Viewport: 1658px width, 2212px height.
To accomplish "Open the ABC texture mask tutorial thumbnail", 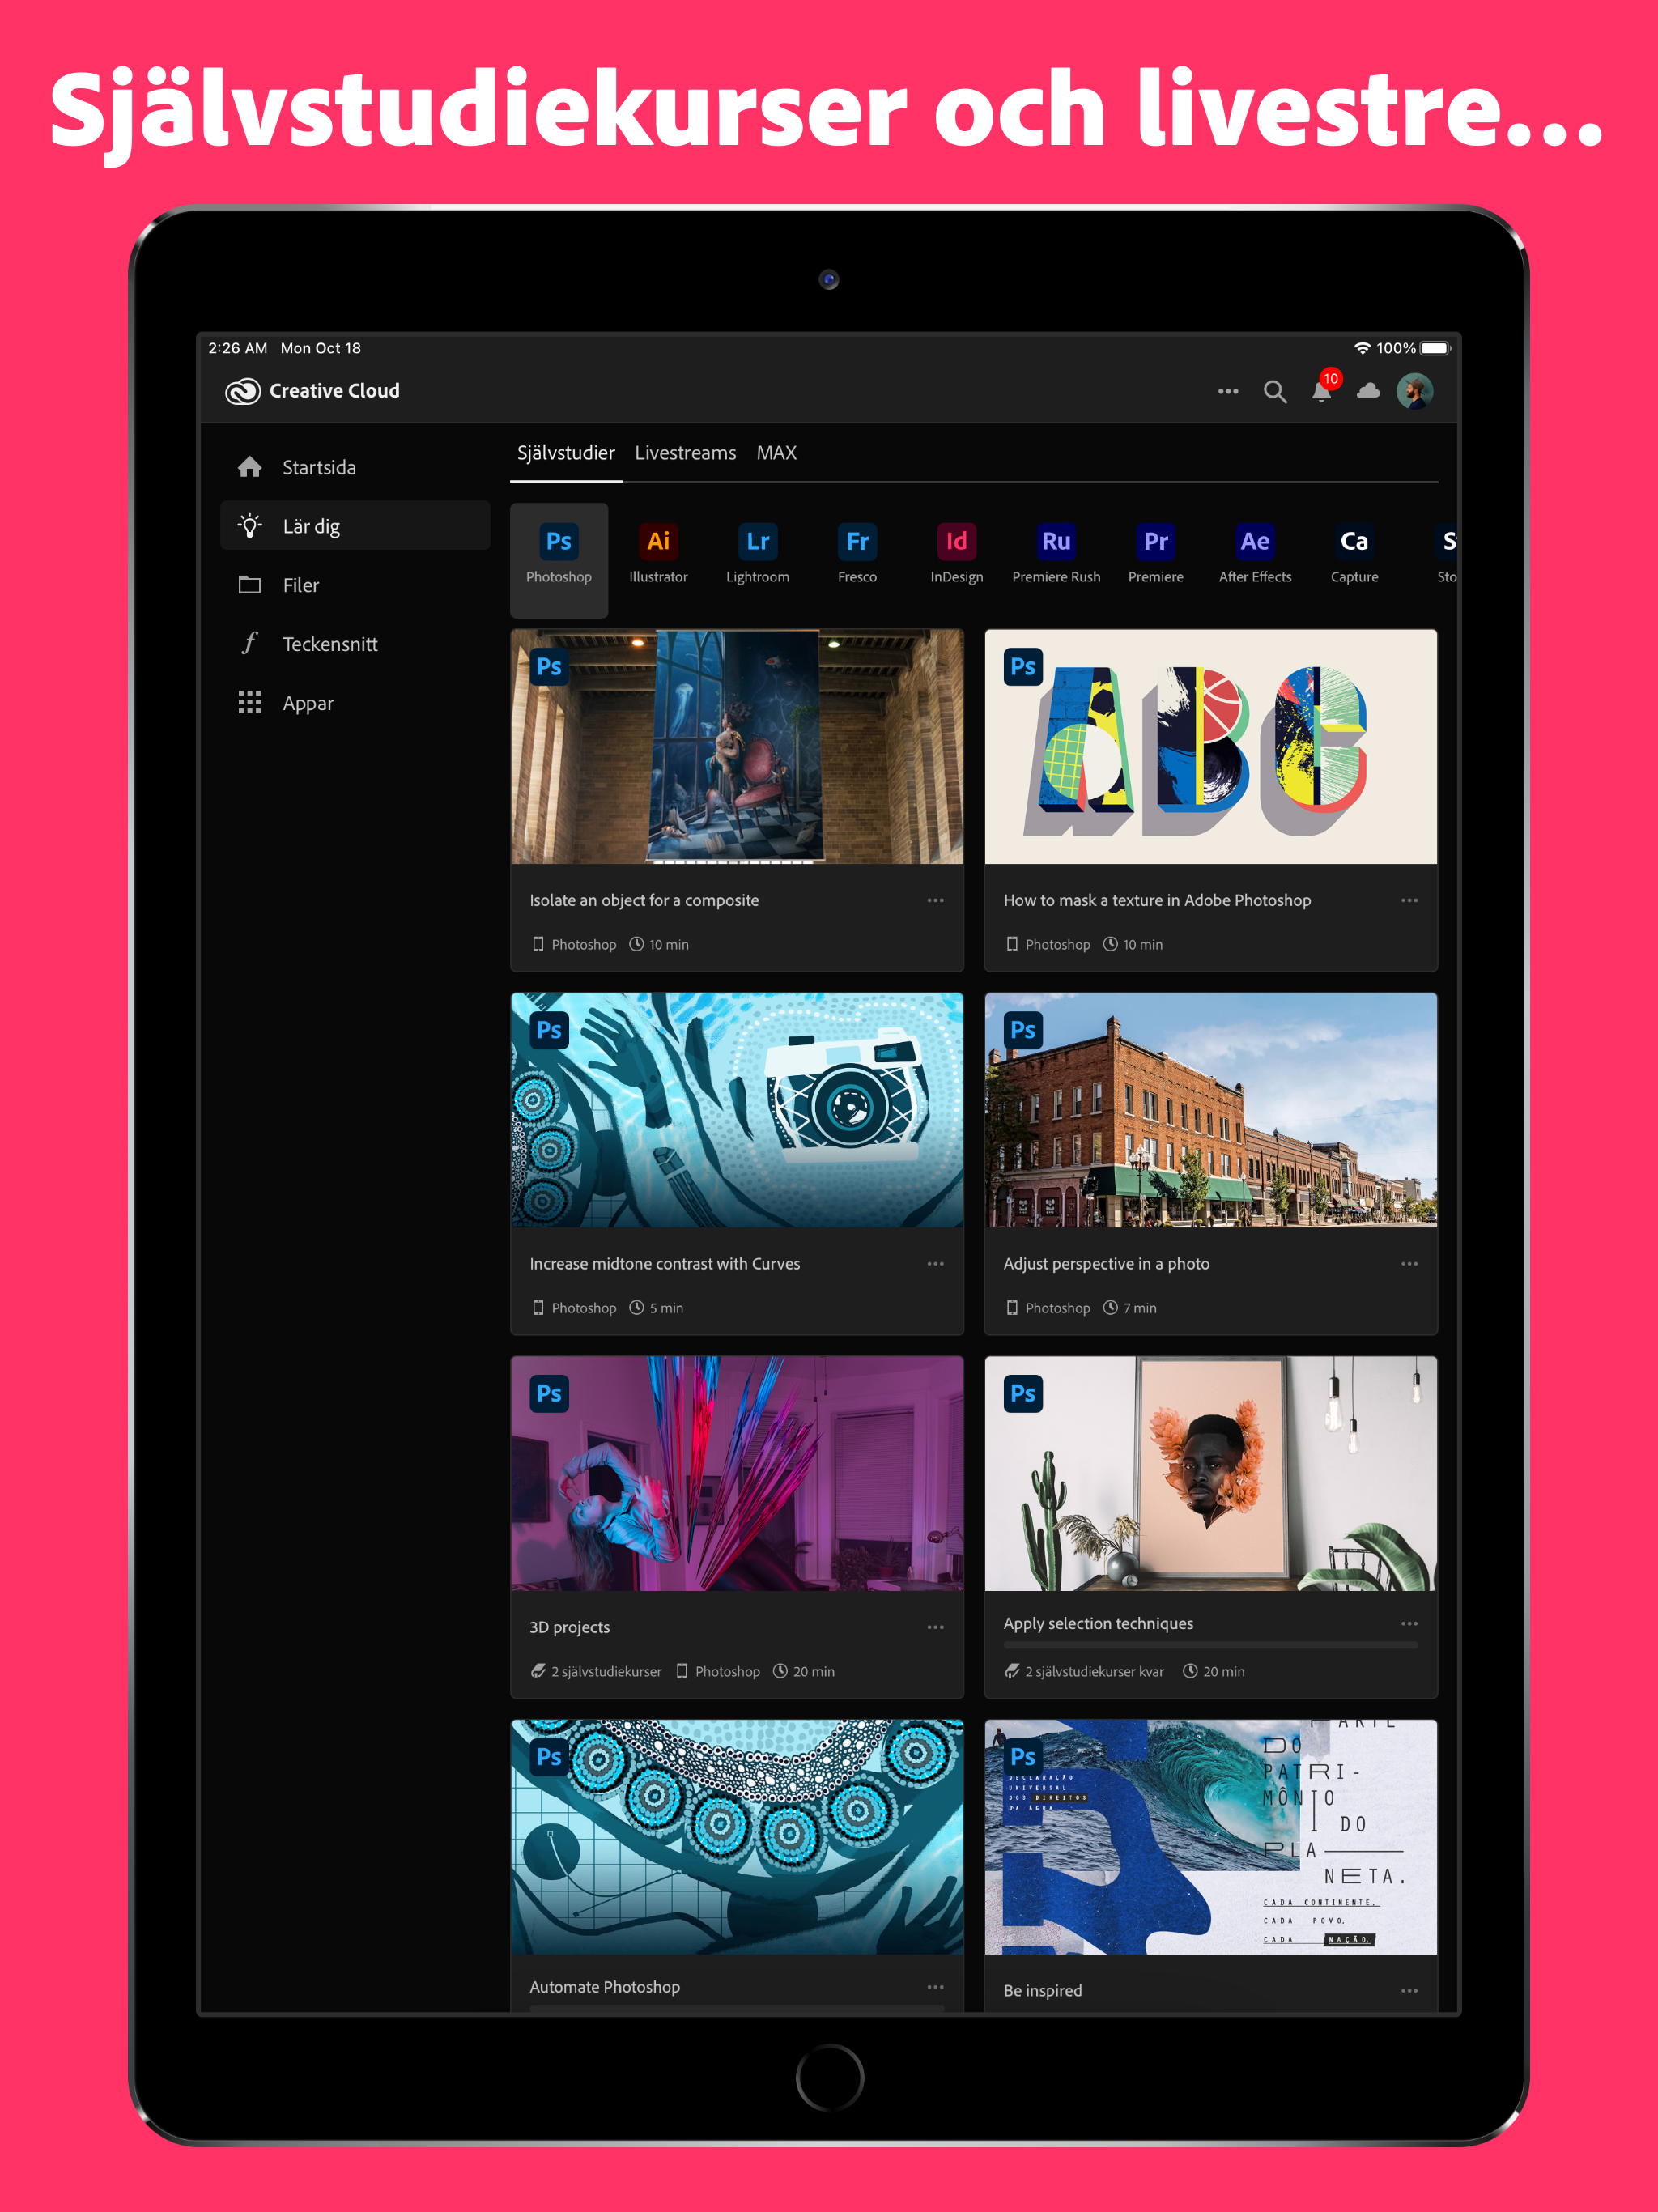I will tap(1210, 747).
